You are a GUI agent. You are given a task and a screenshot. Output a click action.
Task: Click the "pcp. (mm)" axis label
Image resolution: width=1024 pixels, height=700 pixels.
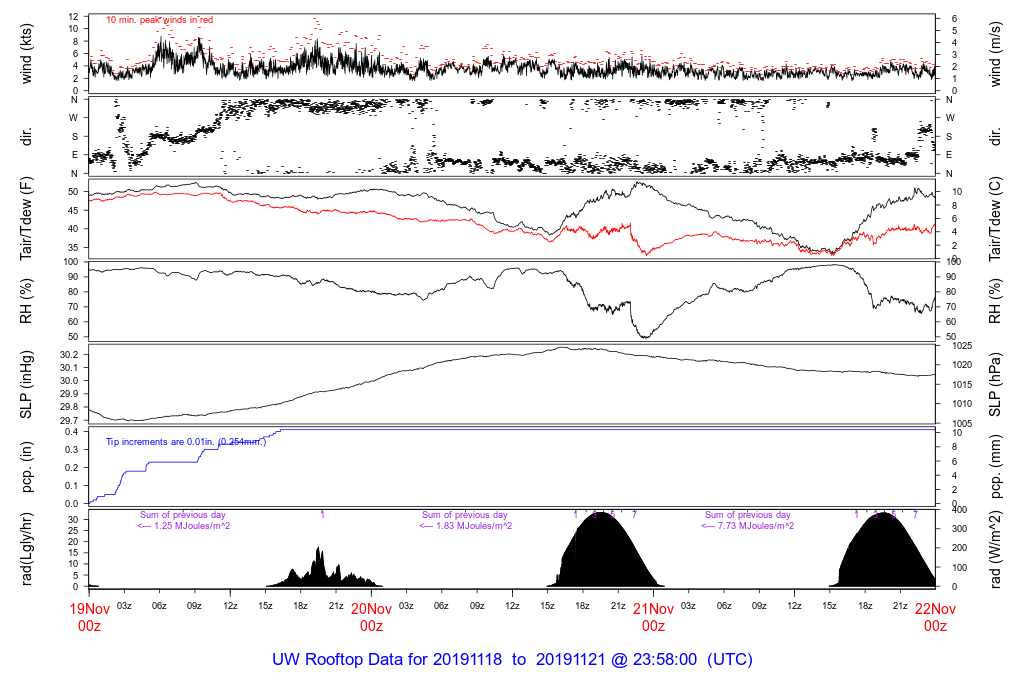point(995,468)
